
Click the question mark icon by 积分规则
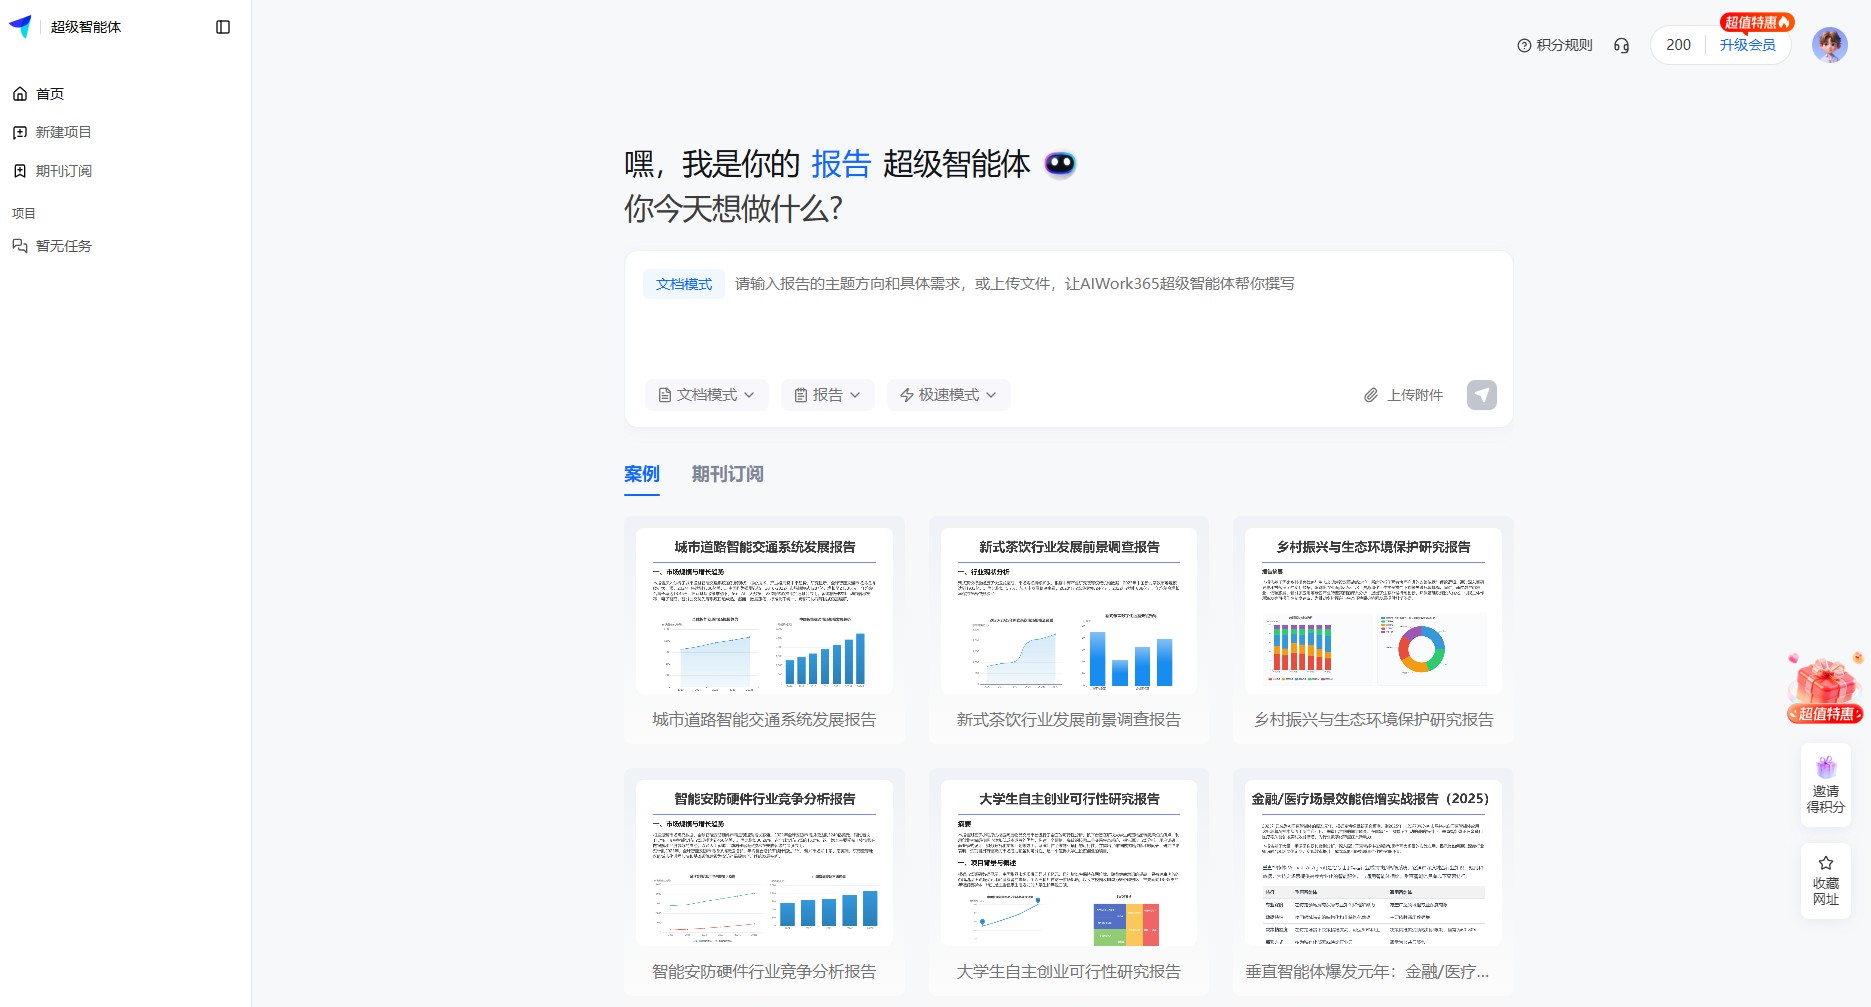(1524, 45)
